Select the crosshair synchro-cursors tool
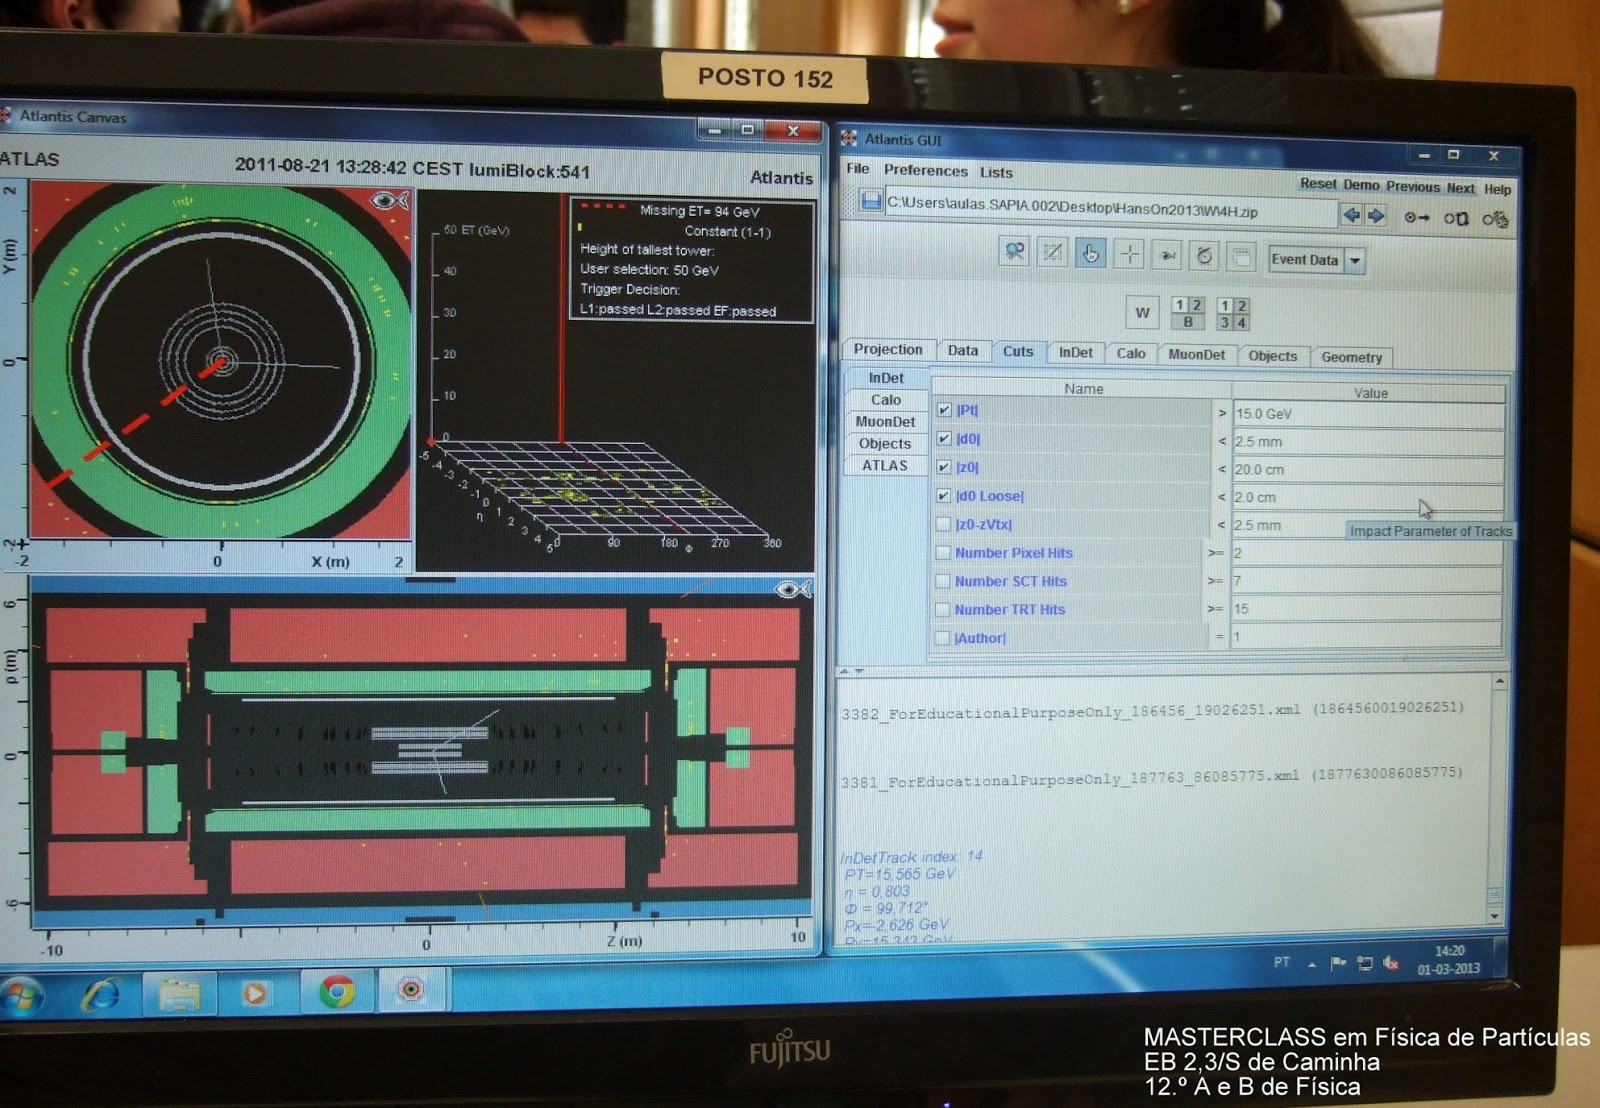The height and width of the screenshot is (1108, 1600). point(1129,255)
